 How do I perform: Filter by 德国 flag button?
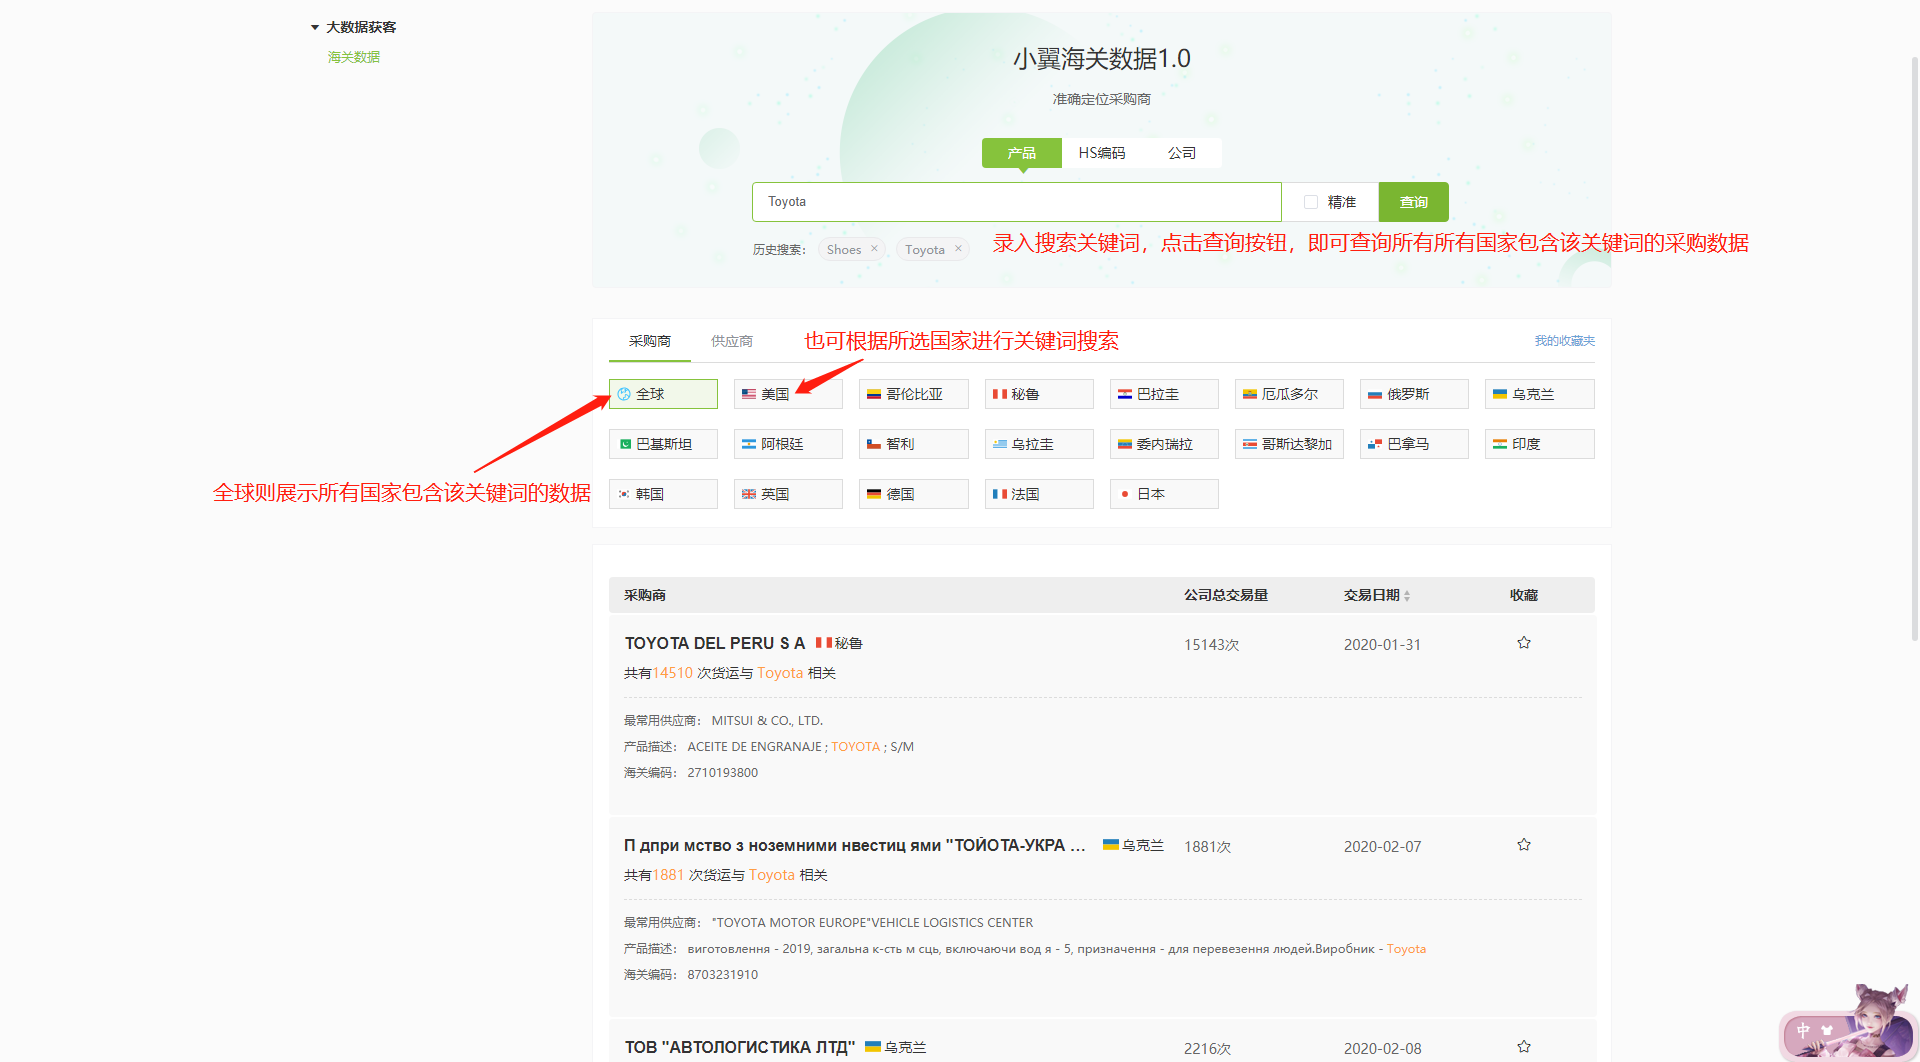(x=913, y=494)
